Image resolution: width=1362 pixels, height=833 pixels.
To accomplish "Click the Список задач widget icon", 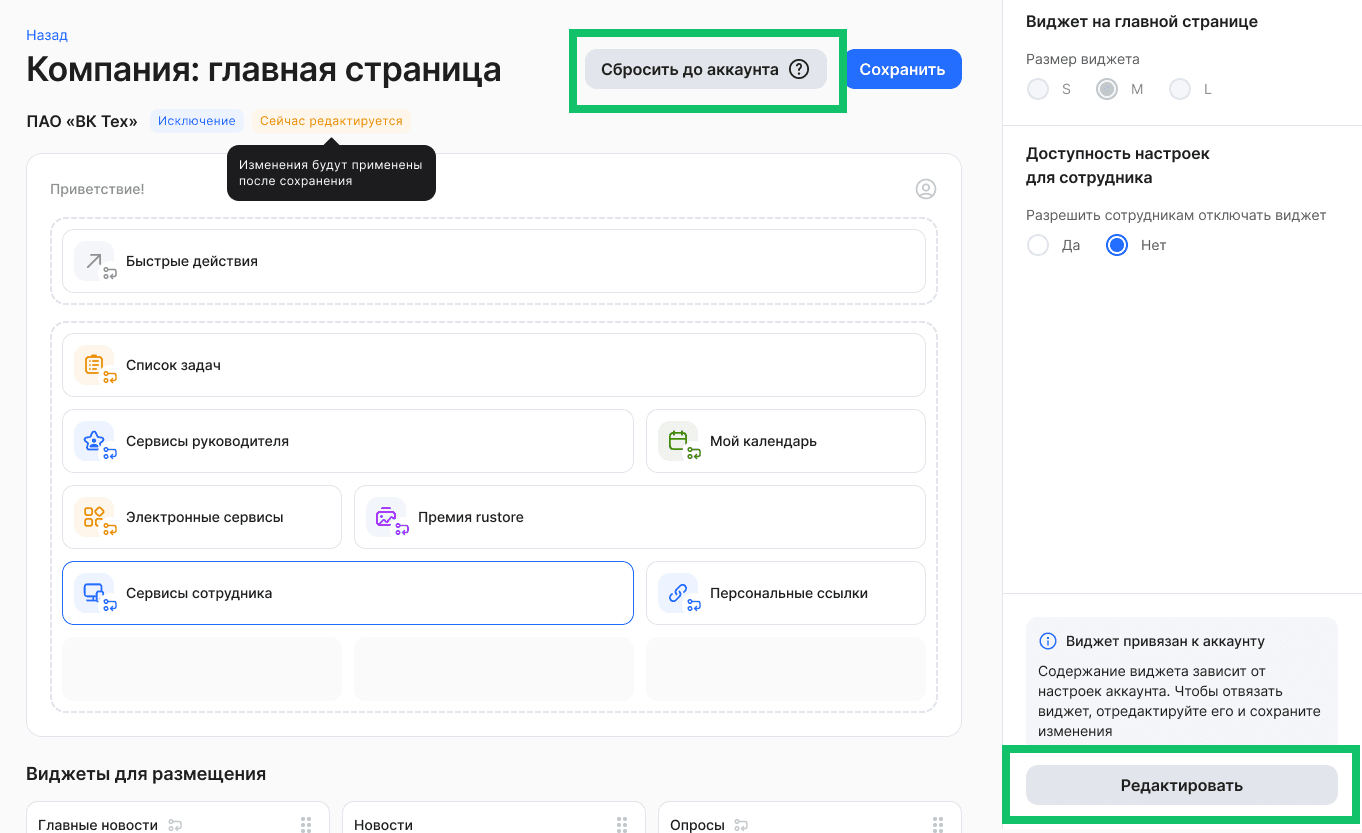I will (94, 365).
